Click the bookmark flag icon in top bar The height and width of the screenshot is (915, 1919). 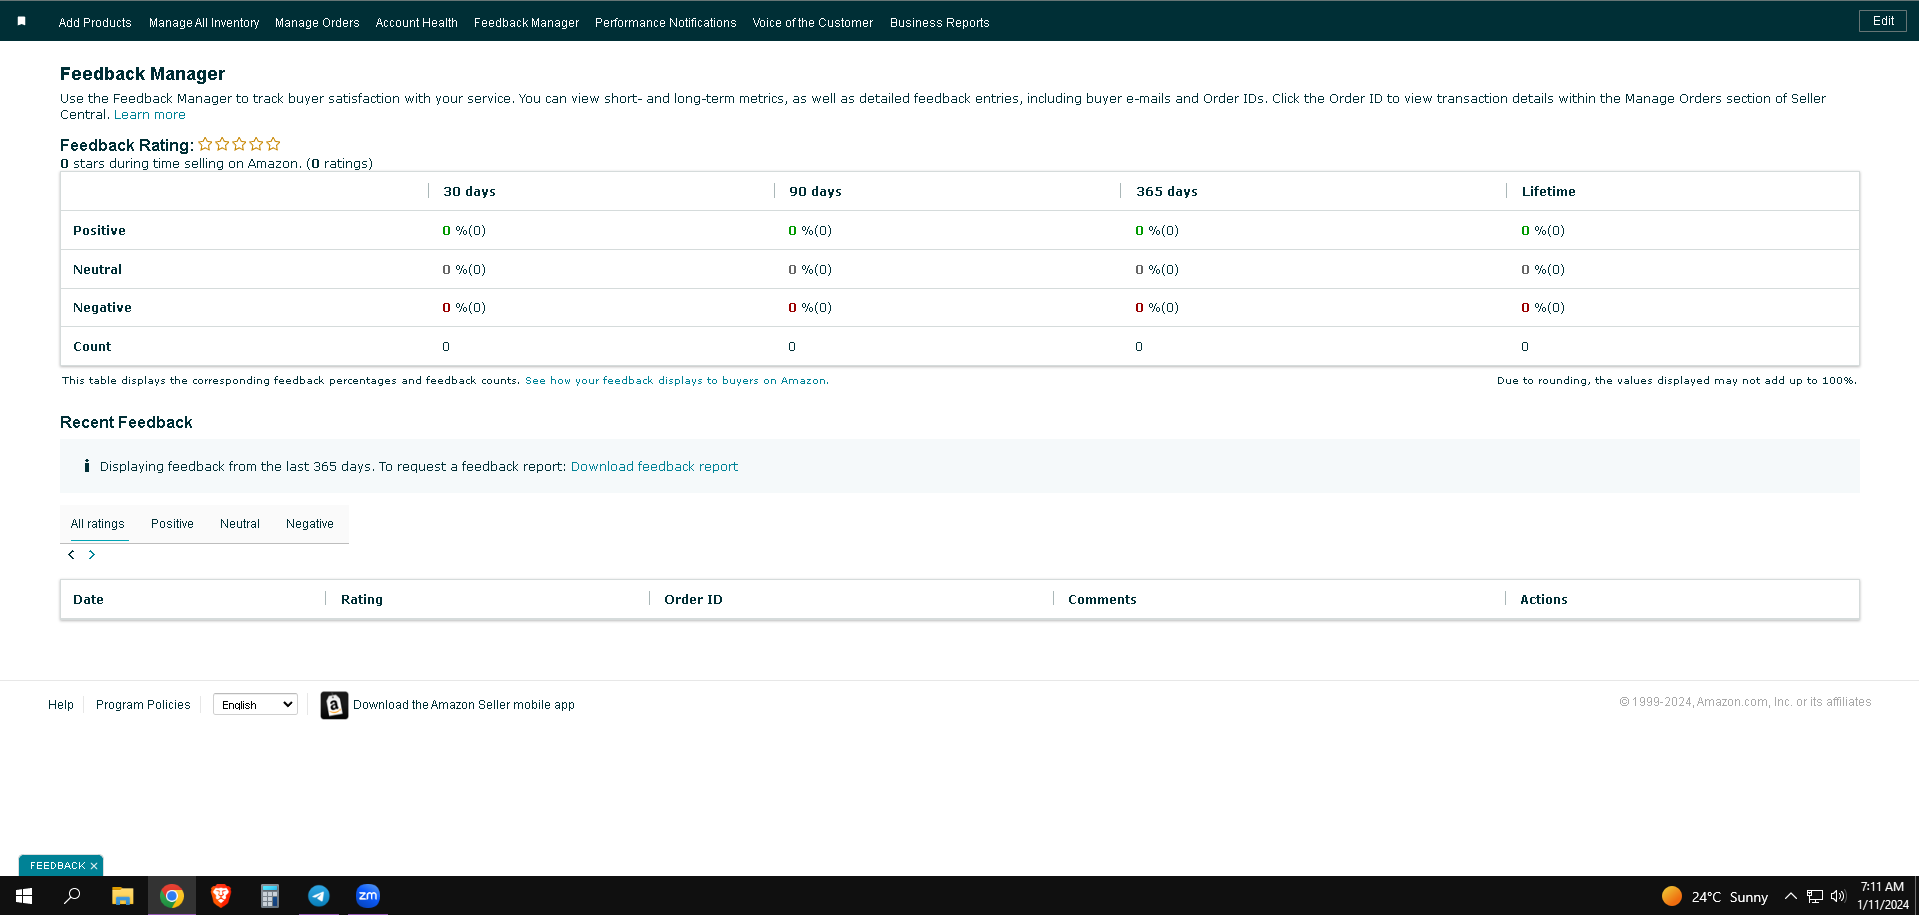coord(21,21)
